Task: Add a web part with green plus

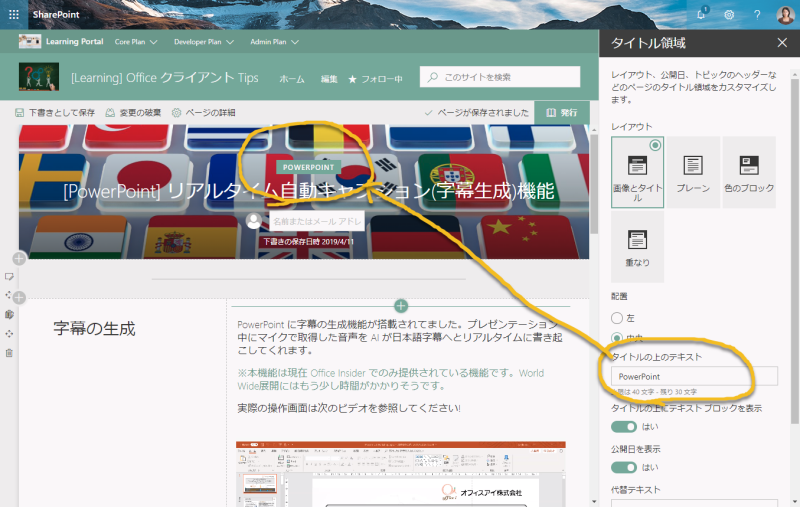Action: pyautogui.click(x=401, y=306)
